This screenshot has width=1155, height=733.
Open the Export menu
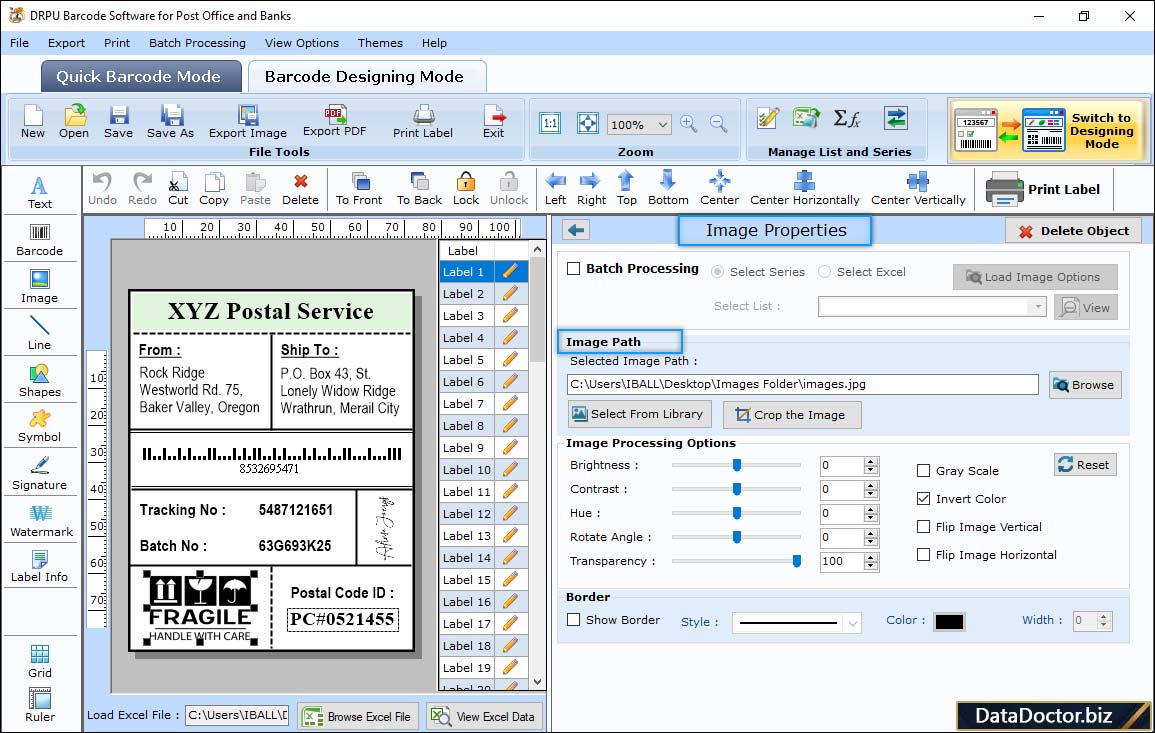(66, 43)
